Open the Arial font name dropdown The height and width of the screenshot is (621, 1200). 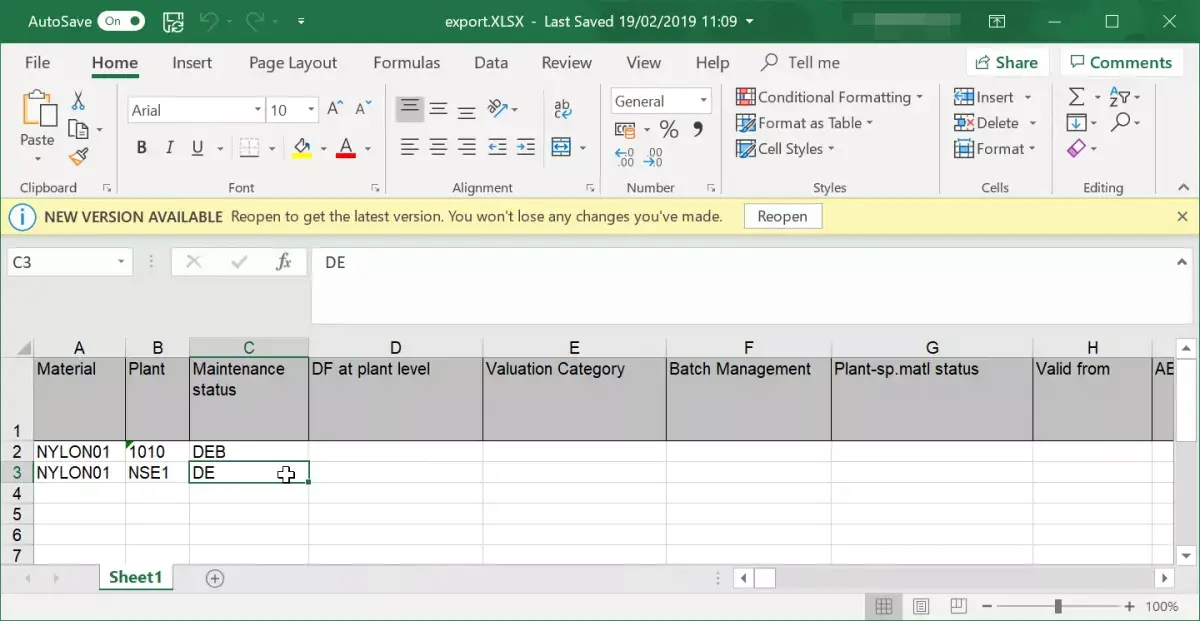point(257,110)
